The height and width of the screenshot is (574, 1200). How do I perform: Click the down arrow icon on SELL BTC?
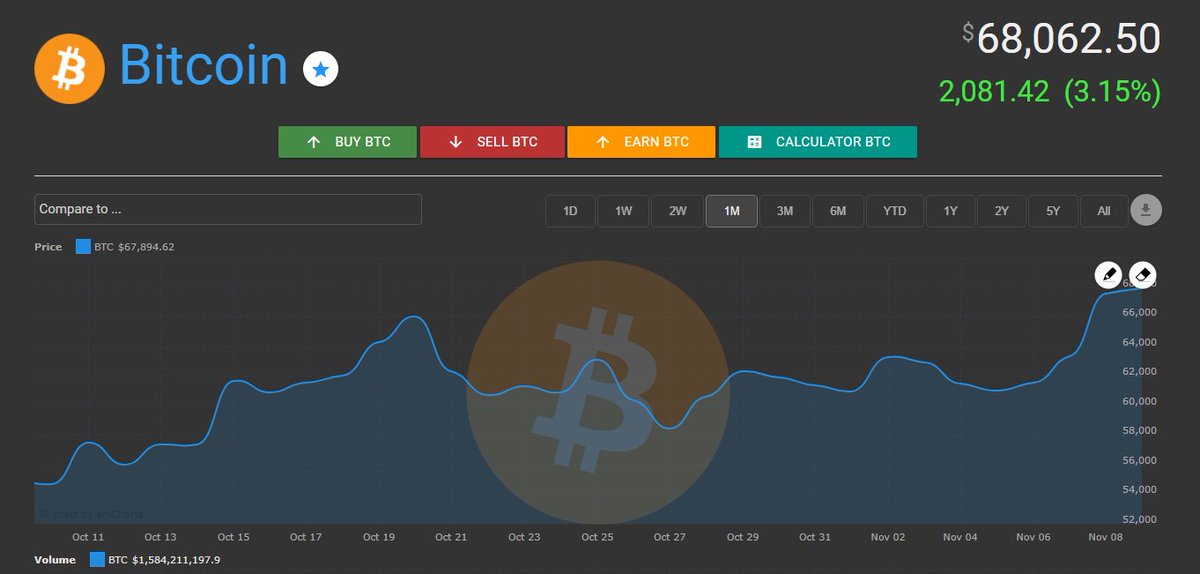point(456,142)
